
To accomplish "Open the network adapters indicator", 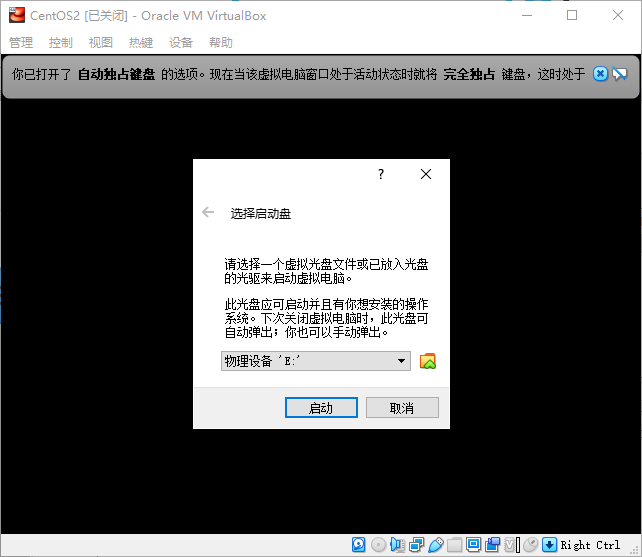I will point(416,545).
